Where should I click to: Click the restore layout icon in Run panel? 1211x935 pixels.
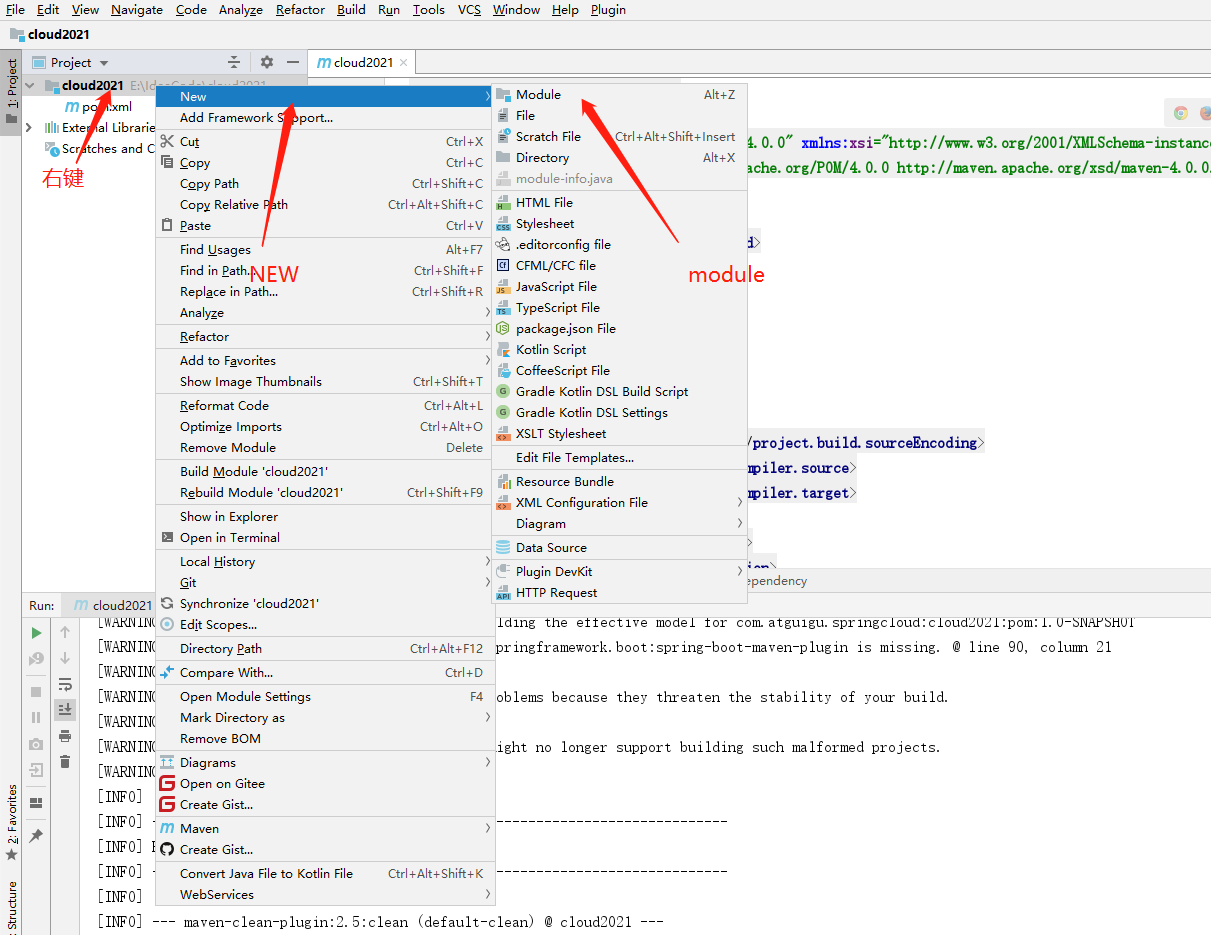point(36,802)
